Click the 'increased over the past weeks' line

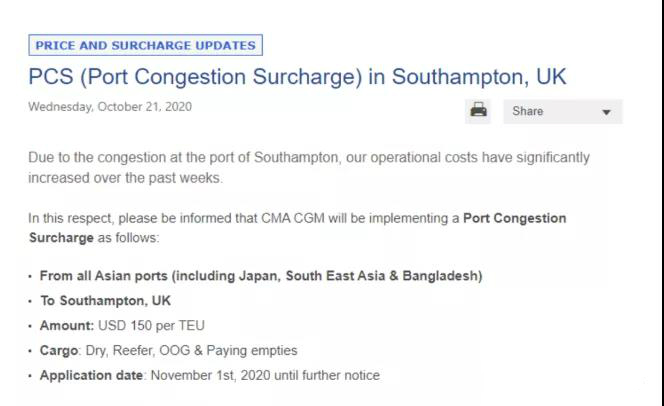tap(125, 178)
